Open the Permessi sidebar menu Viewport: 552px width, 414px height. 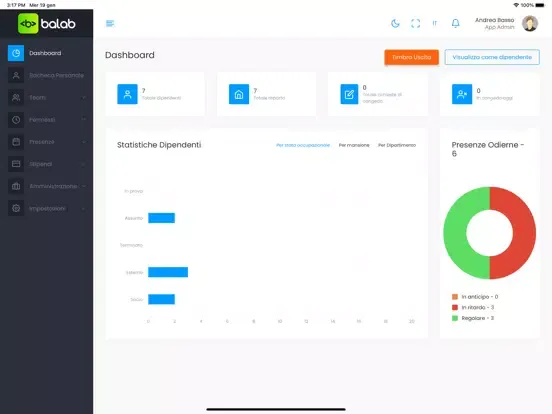[46, 120]
